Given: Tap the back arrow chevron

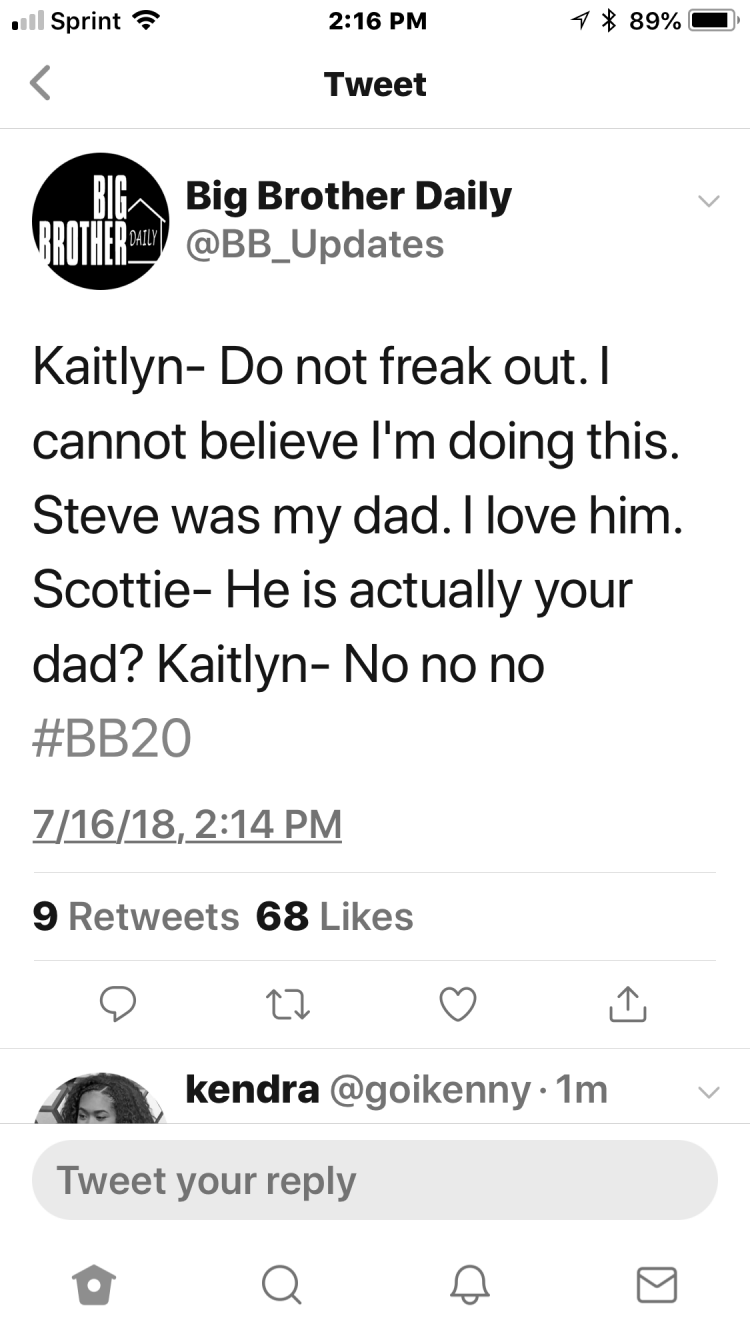Looking at the screenshot, I should click(x=39, y=84).
